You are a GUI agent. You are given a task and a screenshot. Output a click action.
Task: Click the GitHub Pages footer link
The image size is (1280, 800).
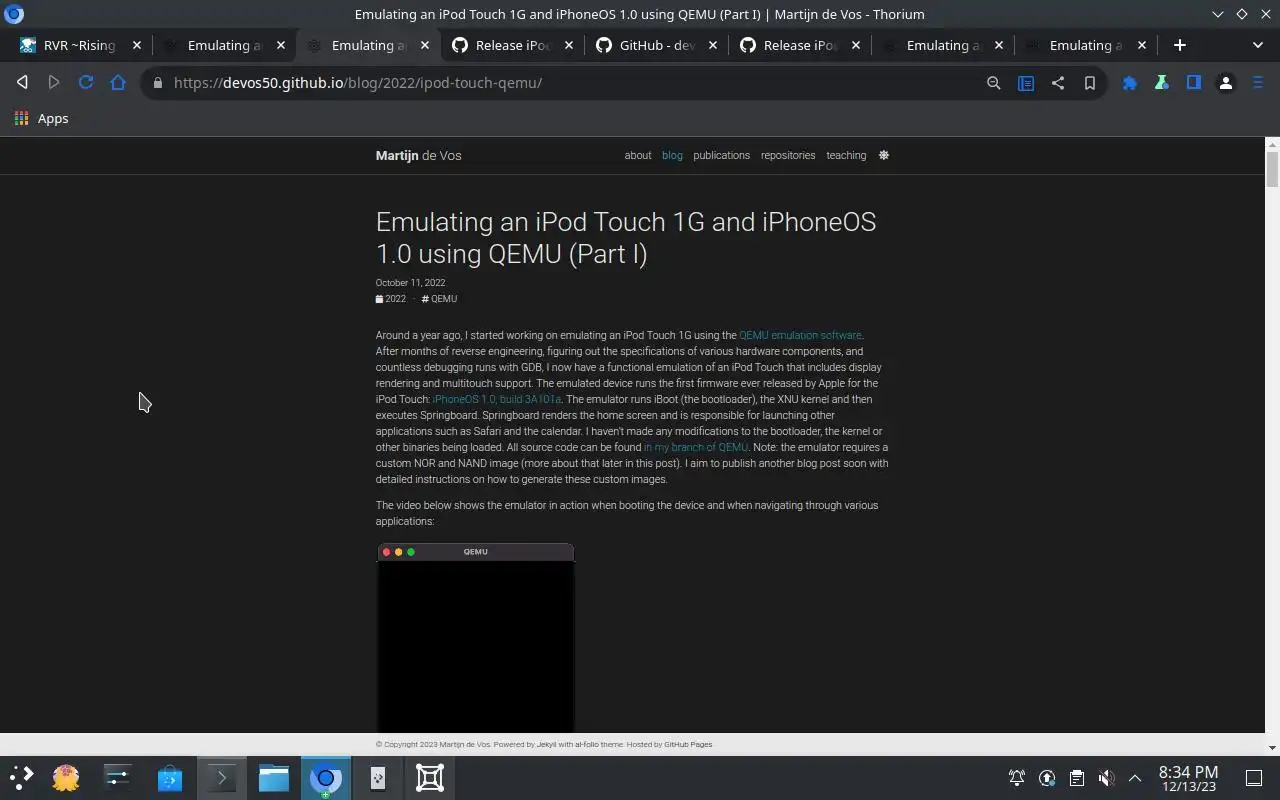(x=688, y=744)
